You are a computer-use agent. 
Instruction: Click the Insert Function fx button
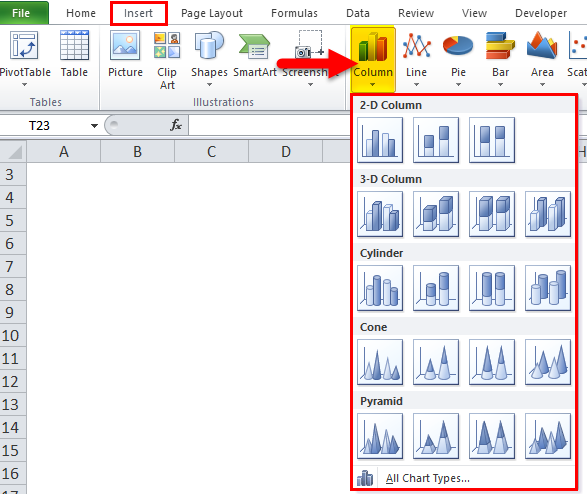[176, 125]
